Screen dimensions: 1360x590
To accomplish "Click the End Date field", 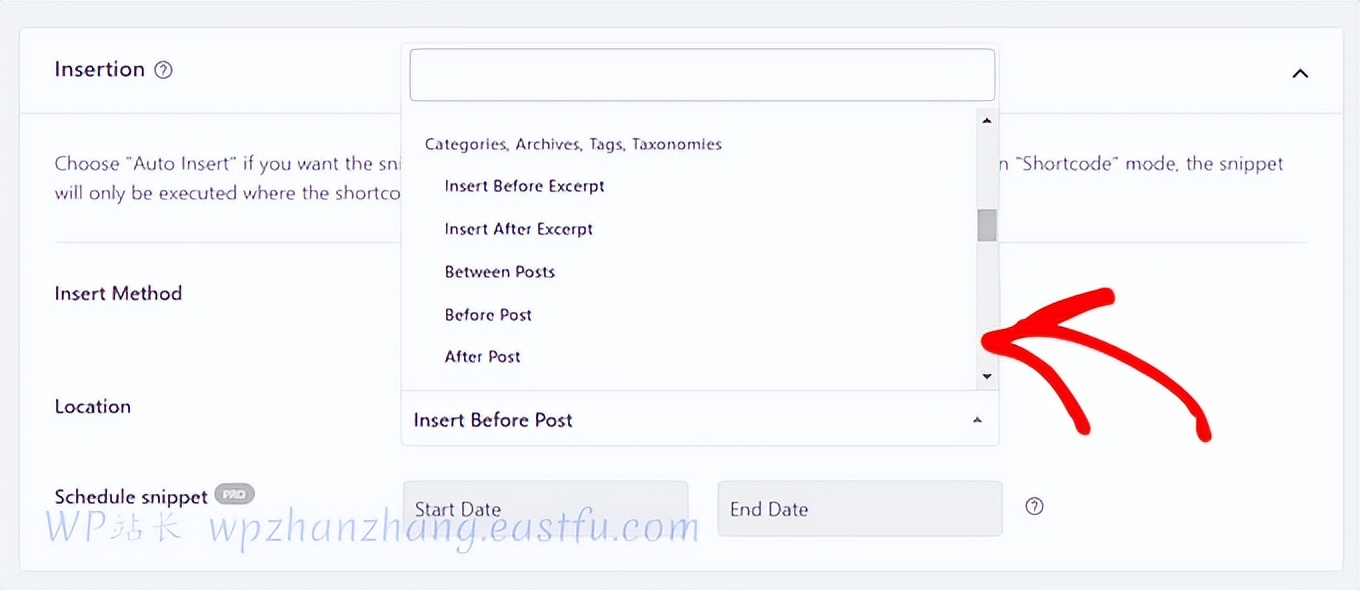I will [x=859, y=509].
